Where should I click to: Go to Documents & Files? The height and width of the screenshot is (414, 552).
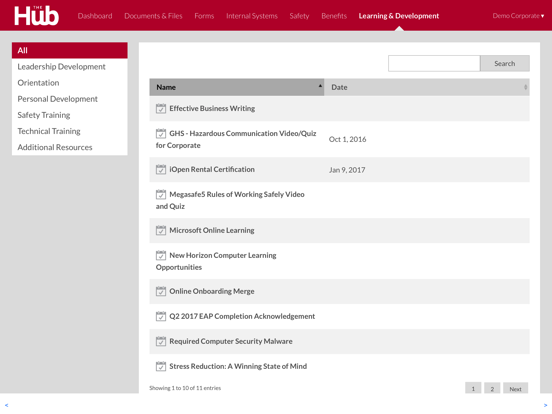pyautogui.click(x=153, y=16)
